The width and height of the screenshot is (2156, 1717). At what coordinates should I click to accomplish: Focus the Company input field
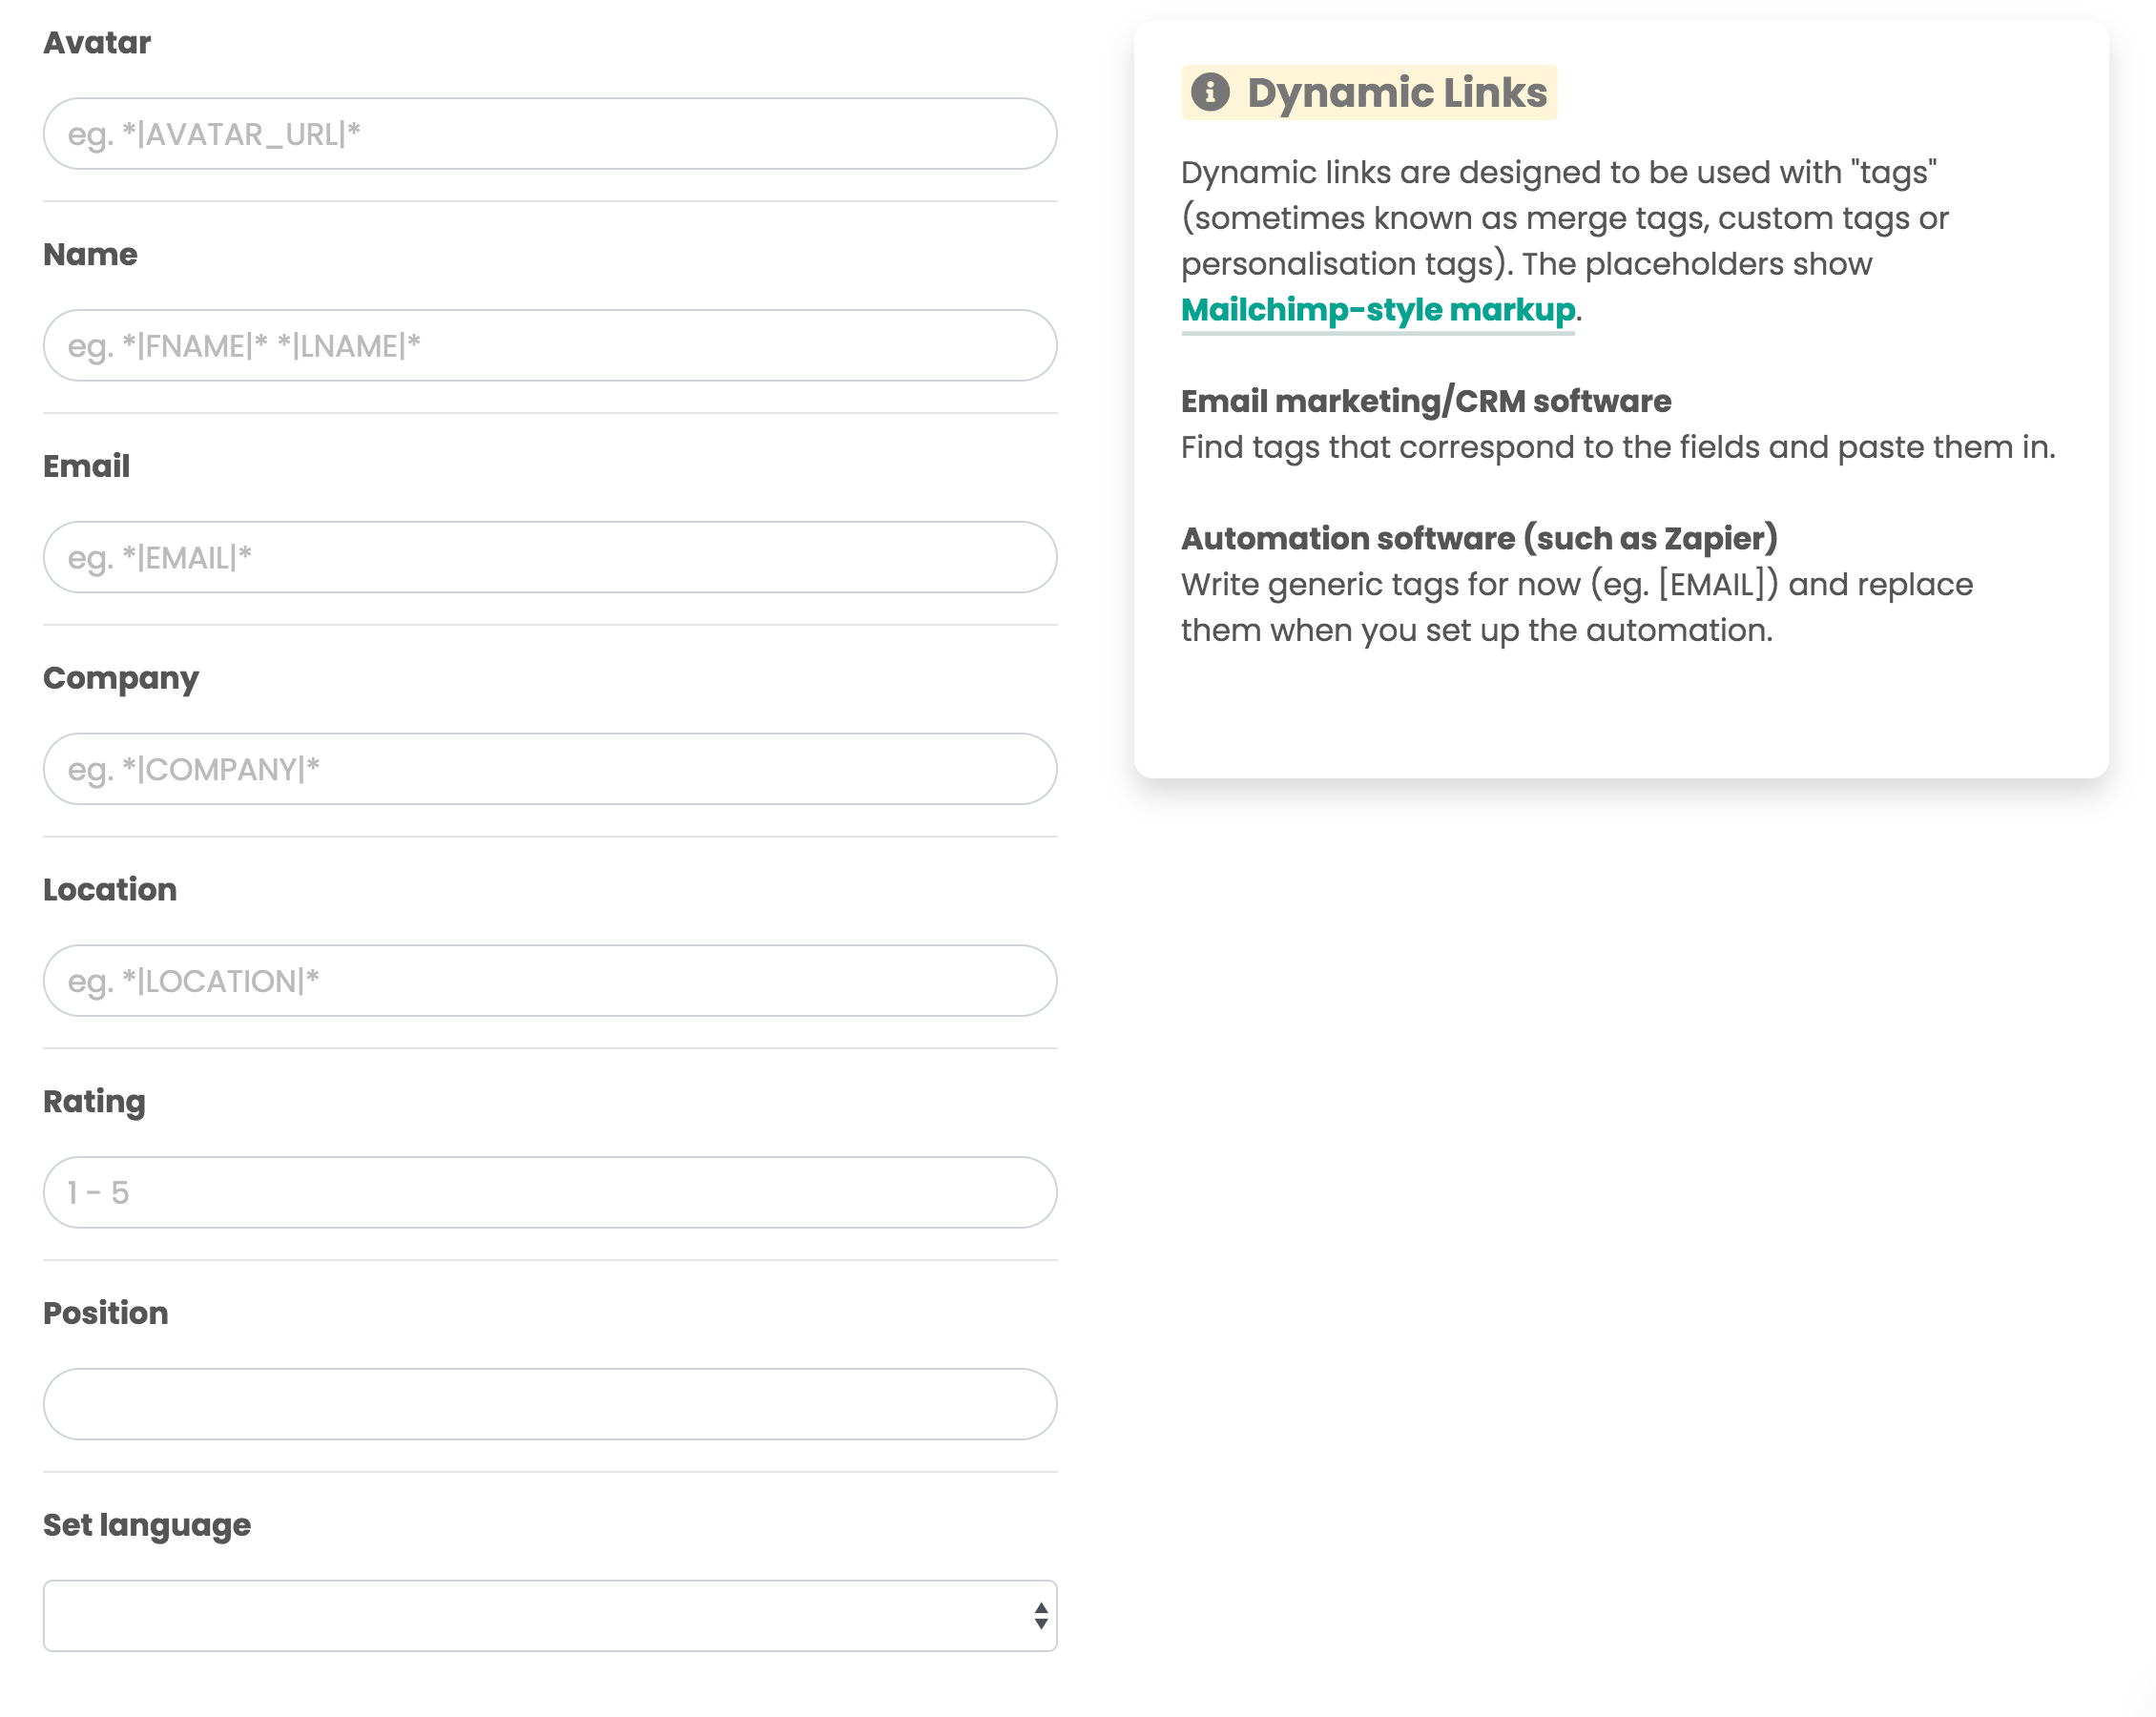[x=550, y=769]
